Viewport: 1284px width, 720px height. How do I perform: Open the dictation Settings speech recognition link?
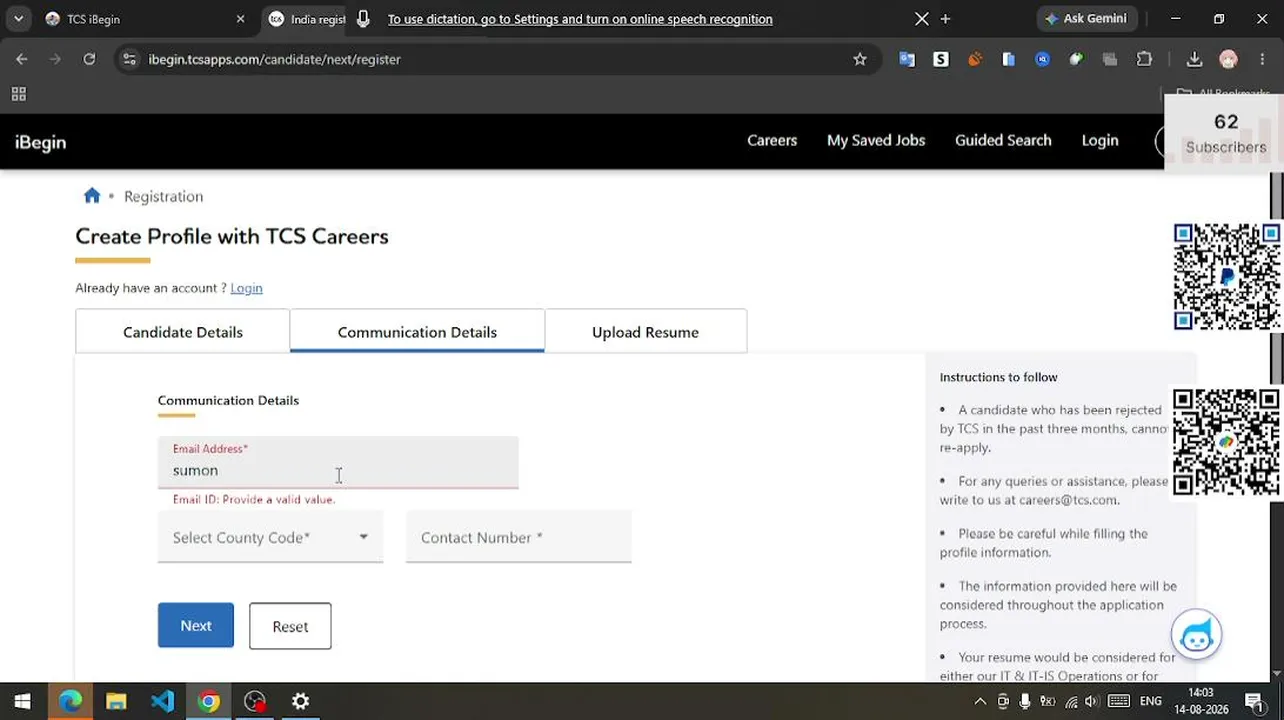(x=580, y=19)
